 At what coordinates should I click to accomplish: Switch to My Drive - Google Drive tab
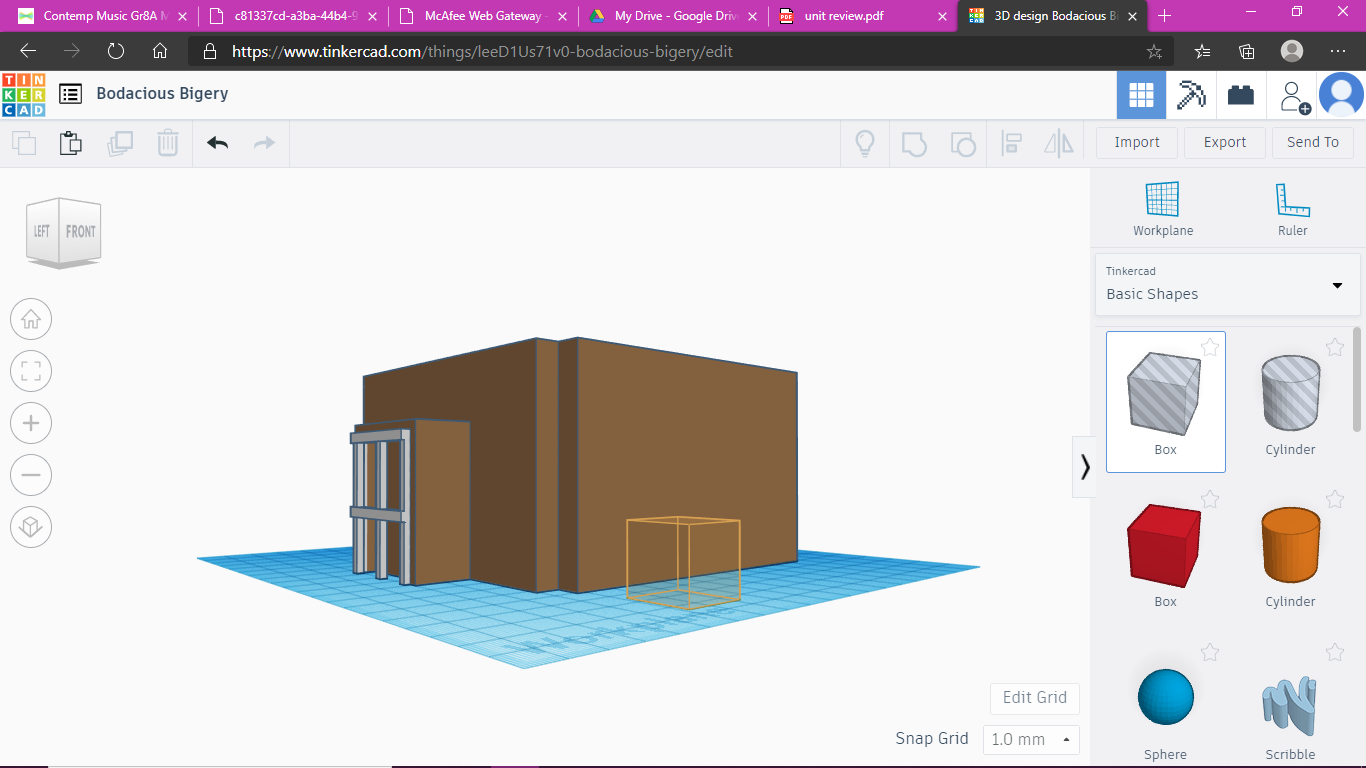pos(672,16)
